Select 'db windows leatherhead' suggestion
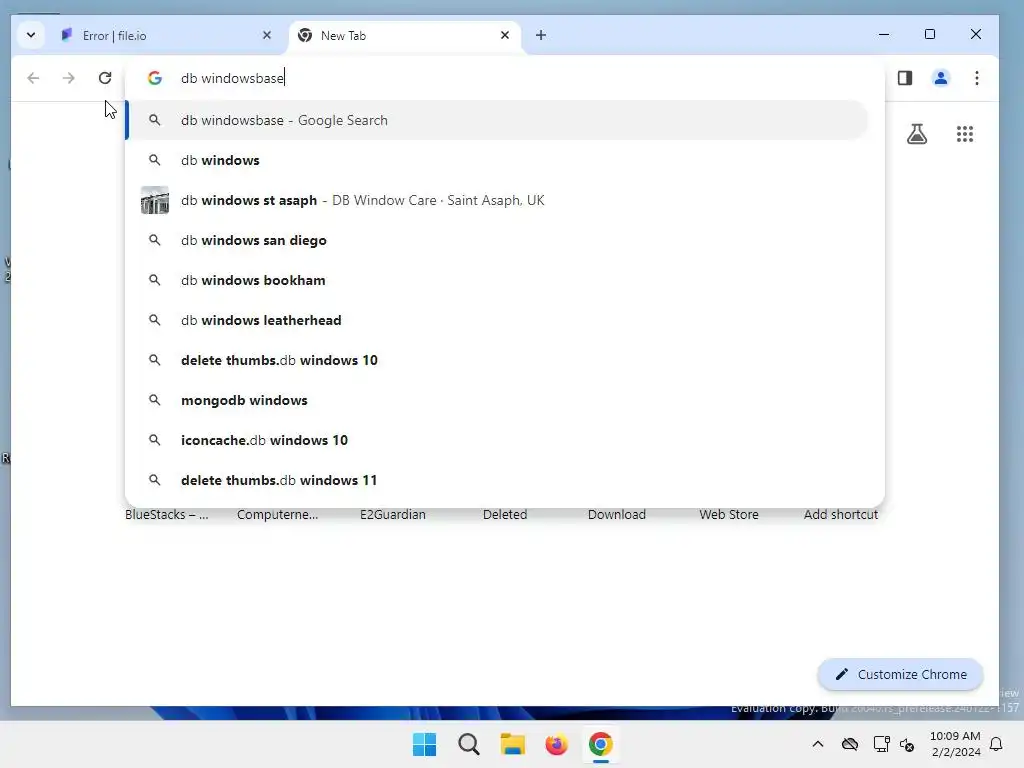1024x768 pixels. tap(498, 320)
